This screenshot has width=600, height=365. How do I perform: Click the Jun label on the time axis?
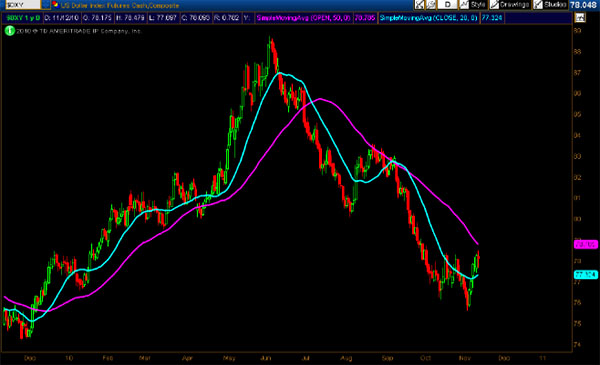click(x=266, y=358)
